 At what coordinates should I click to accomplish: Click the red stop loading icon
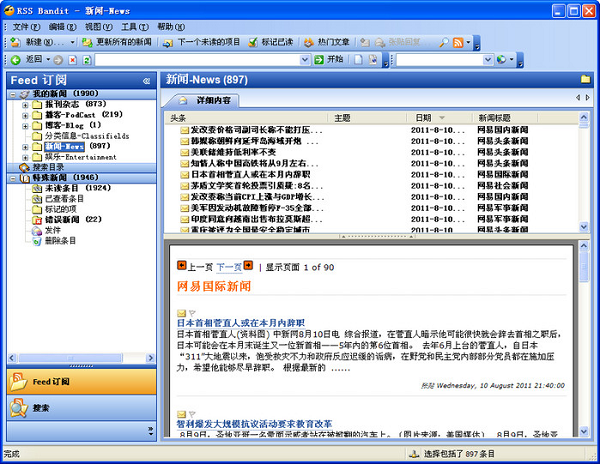(x=73, y=60)
